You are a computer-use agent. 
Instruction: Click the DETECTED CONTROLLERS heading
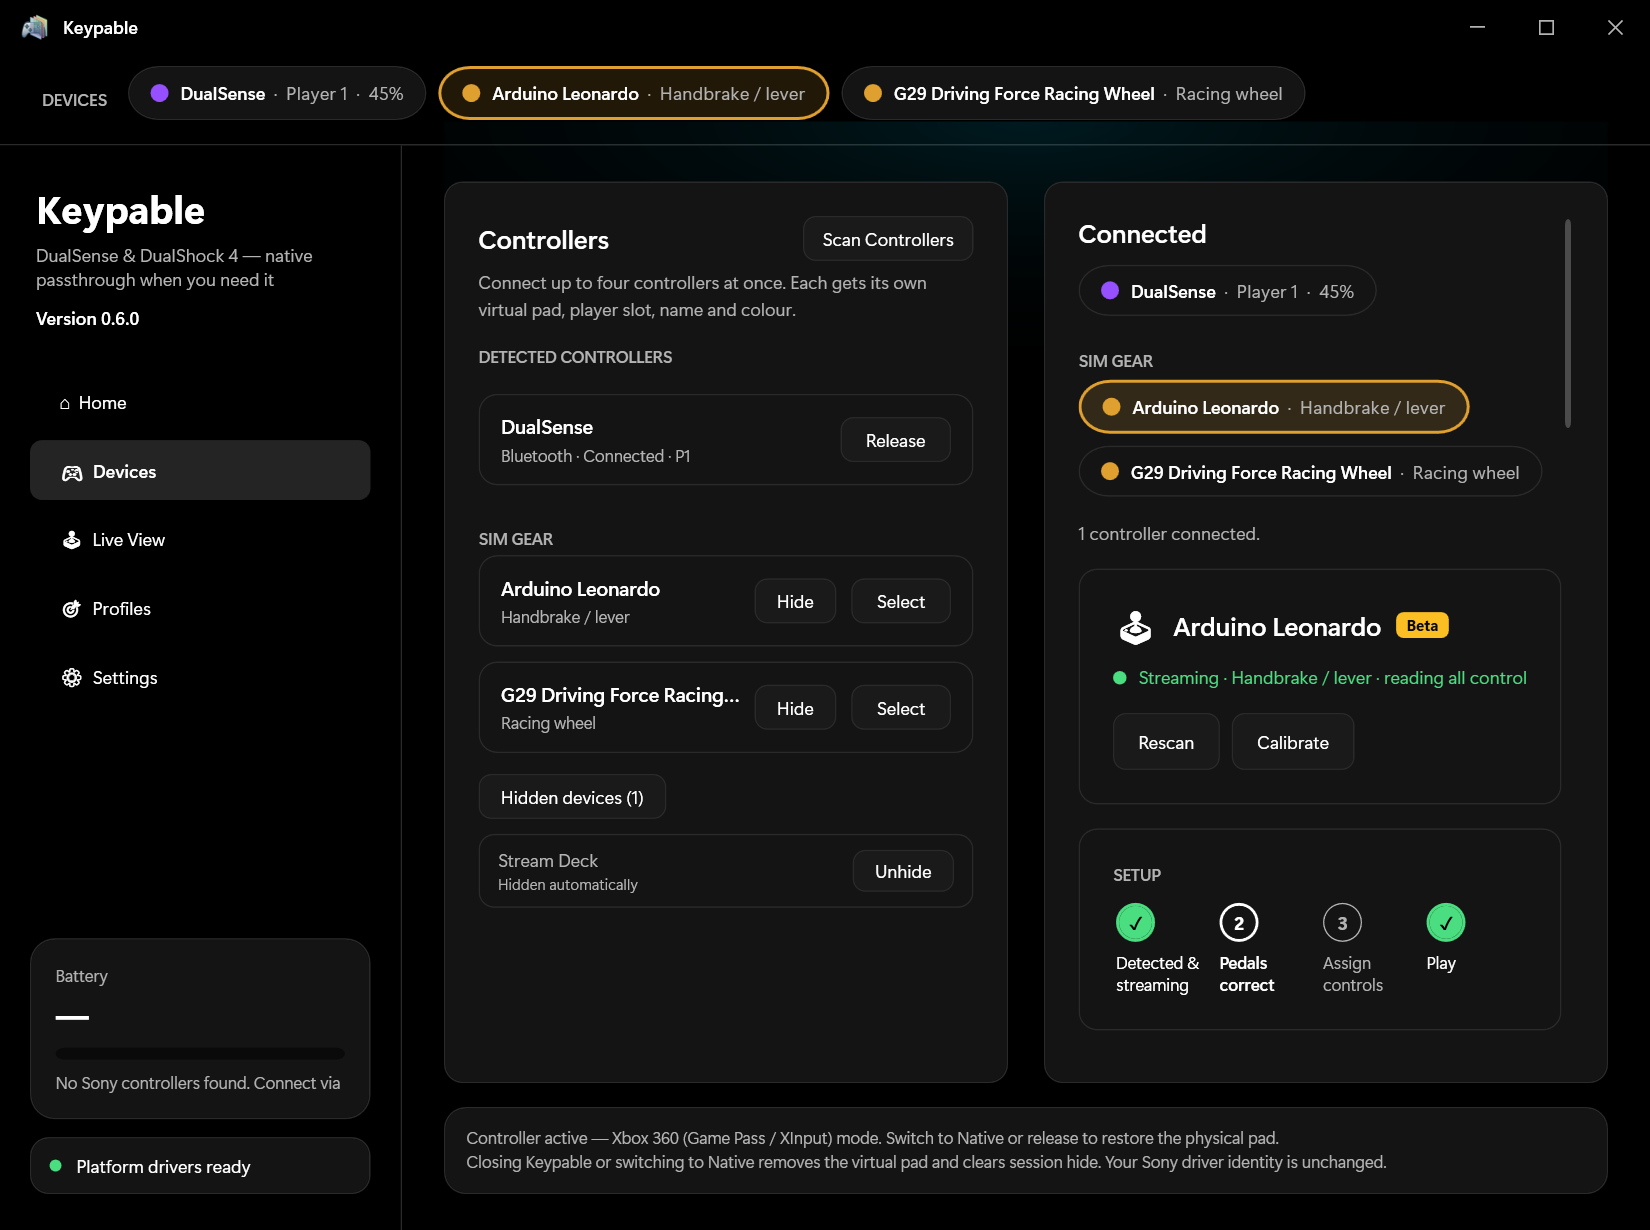tap(575, 357)
